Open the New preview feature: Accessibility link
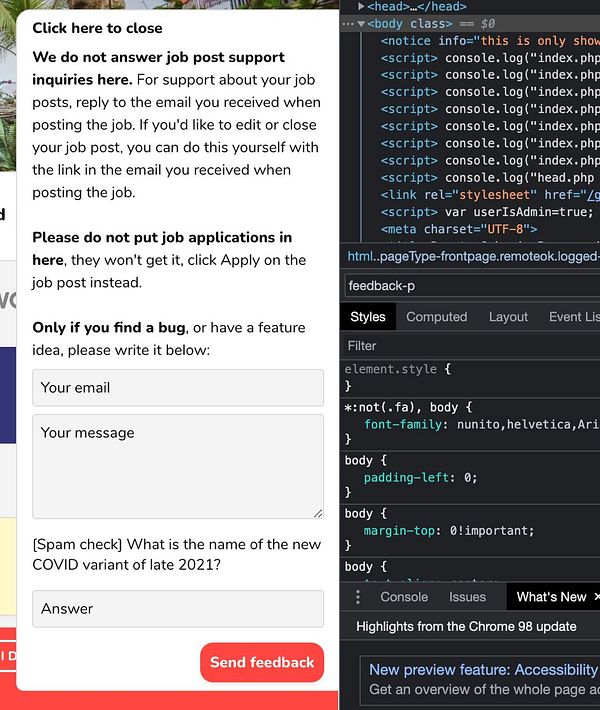Viewport: 600px width, 710px height. point(483,670)
